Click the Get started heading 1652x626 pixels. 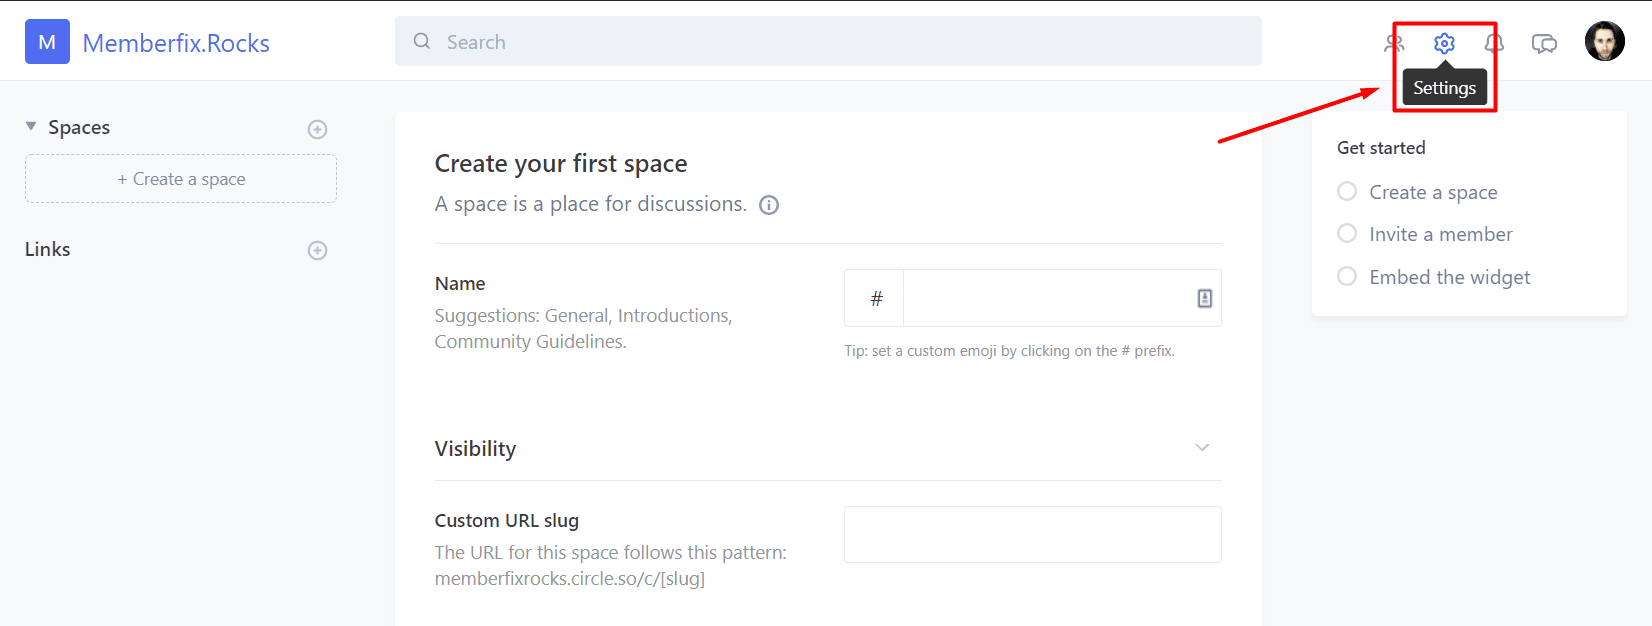click(1381, 148)
